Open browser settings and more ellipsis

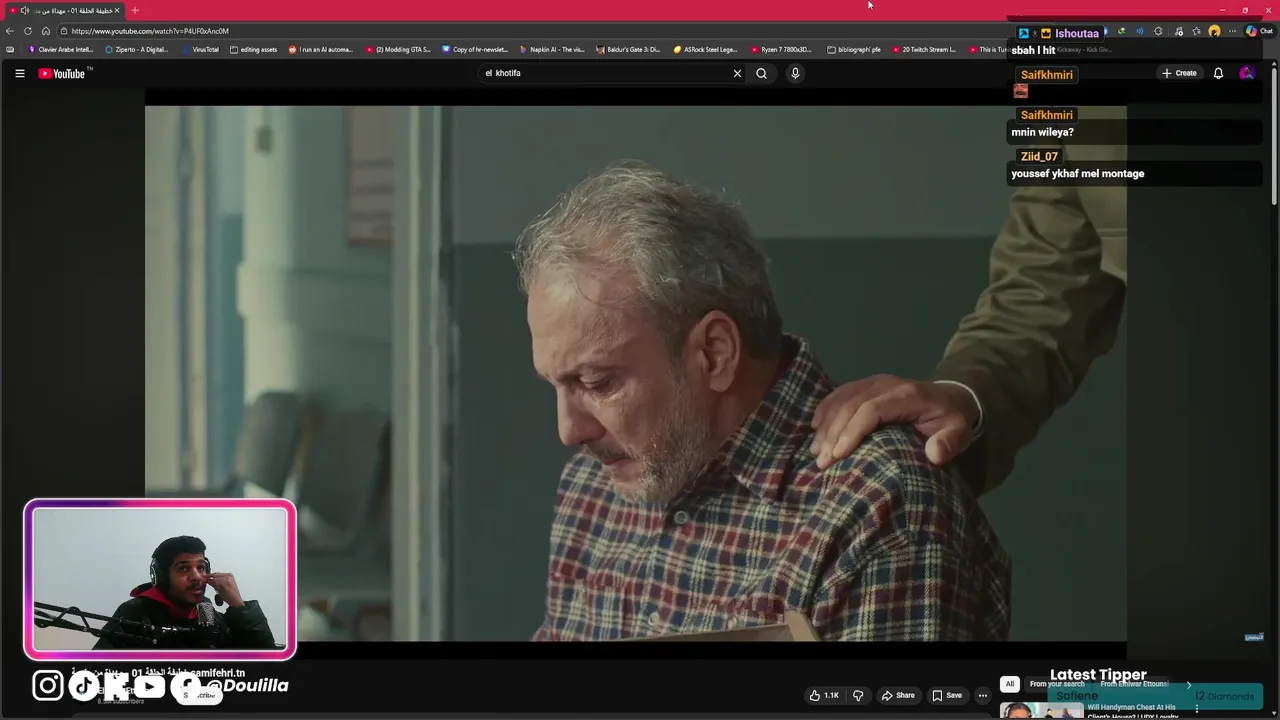tap(1231, 31)
